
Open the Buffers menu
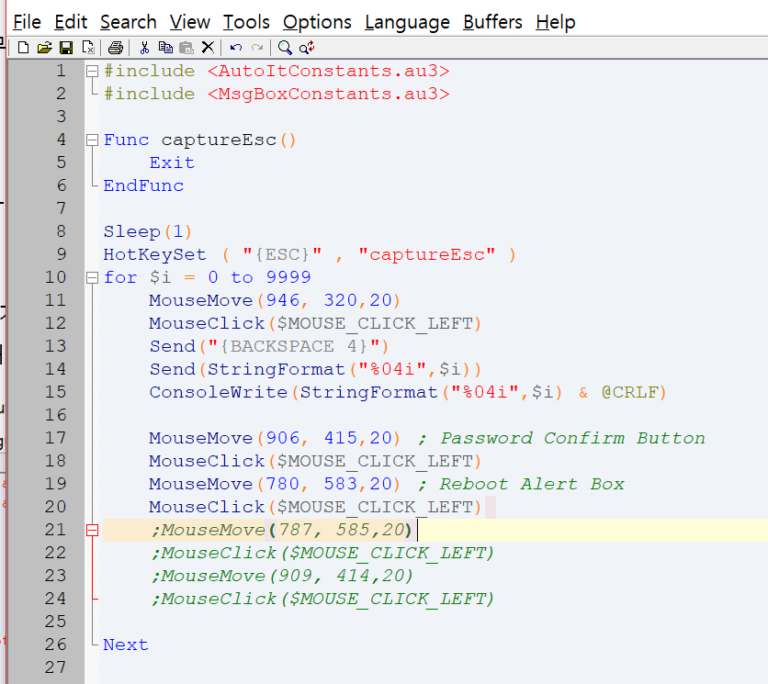pyautogui.click(x=494, y=22)
